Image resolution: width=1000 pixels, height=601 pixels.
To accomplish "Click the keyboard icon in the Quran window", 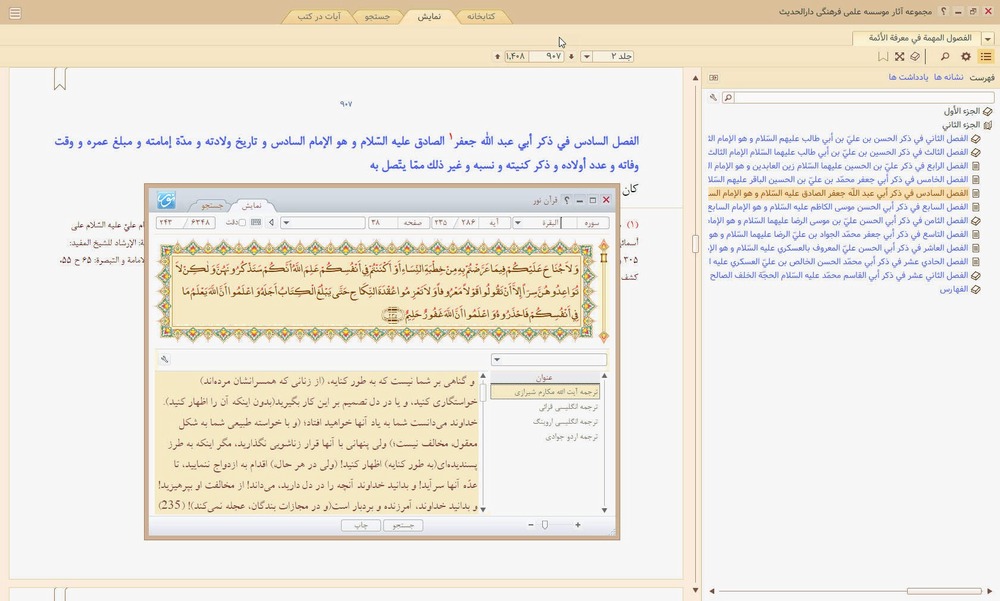I will pos(256,222).
